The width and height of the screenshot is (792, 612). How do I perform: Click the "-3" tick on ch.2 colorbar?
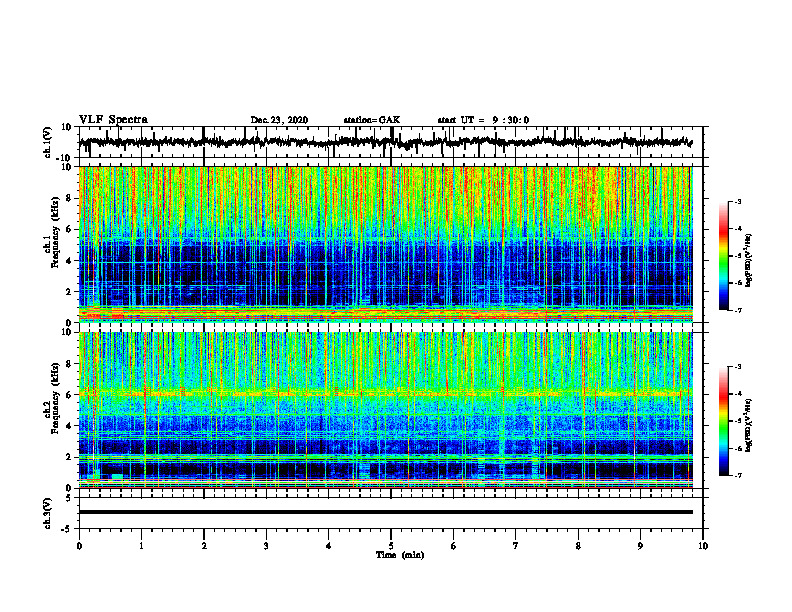pos(737,367)
